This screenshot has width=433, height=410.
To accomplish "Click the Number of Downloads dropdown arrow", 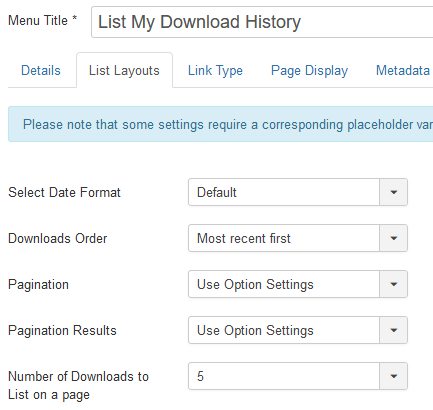I will 393,376.
